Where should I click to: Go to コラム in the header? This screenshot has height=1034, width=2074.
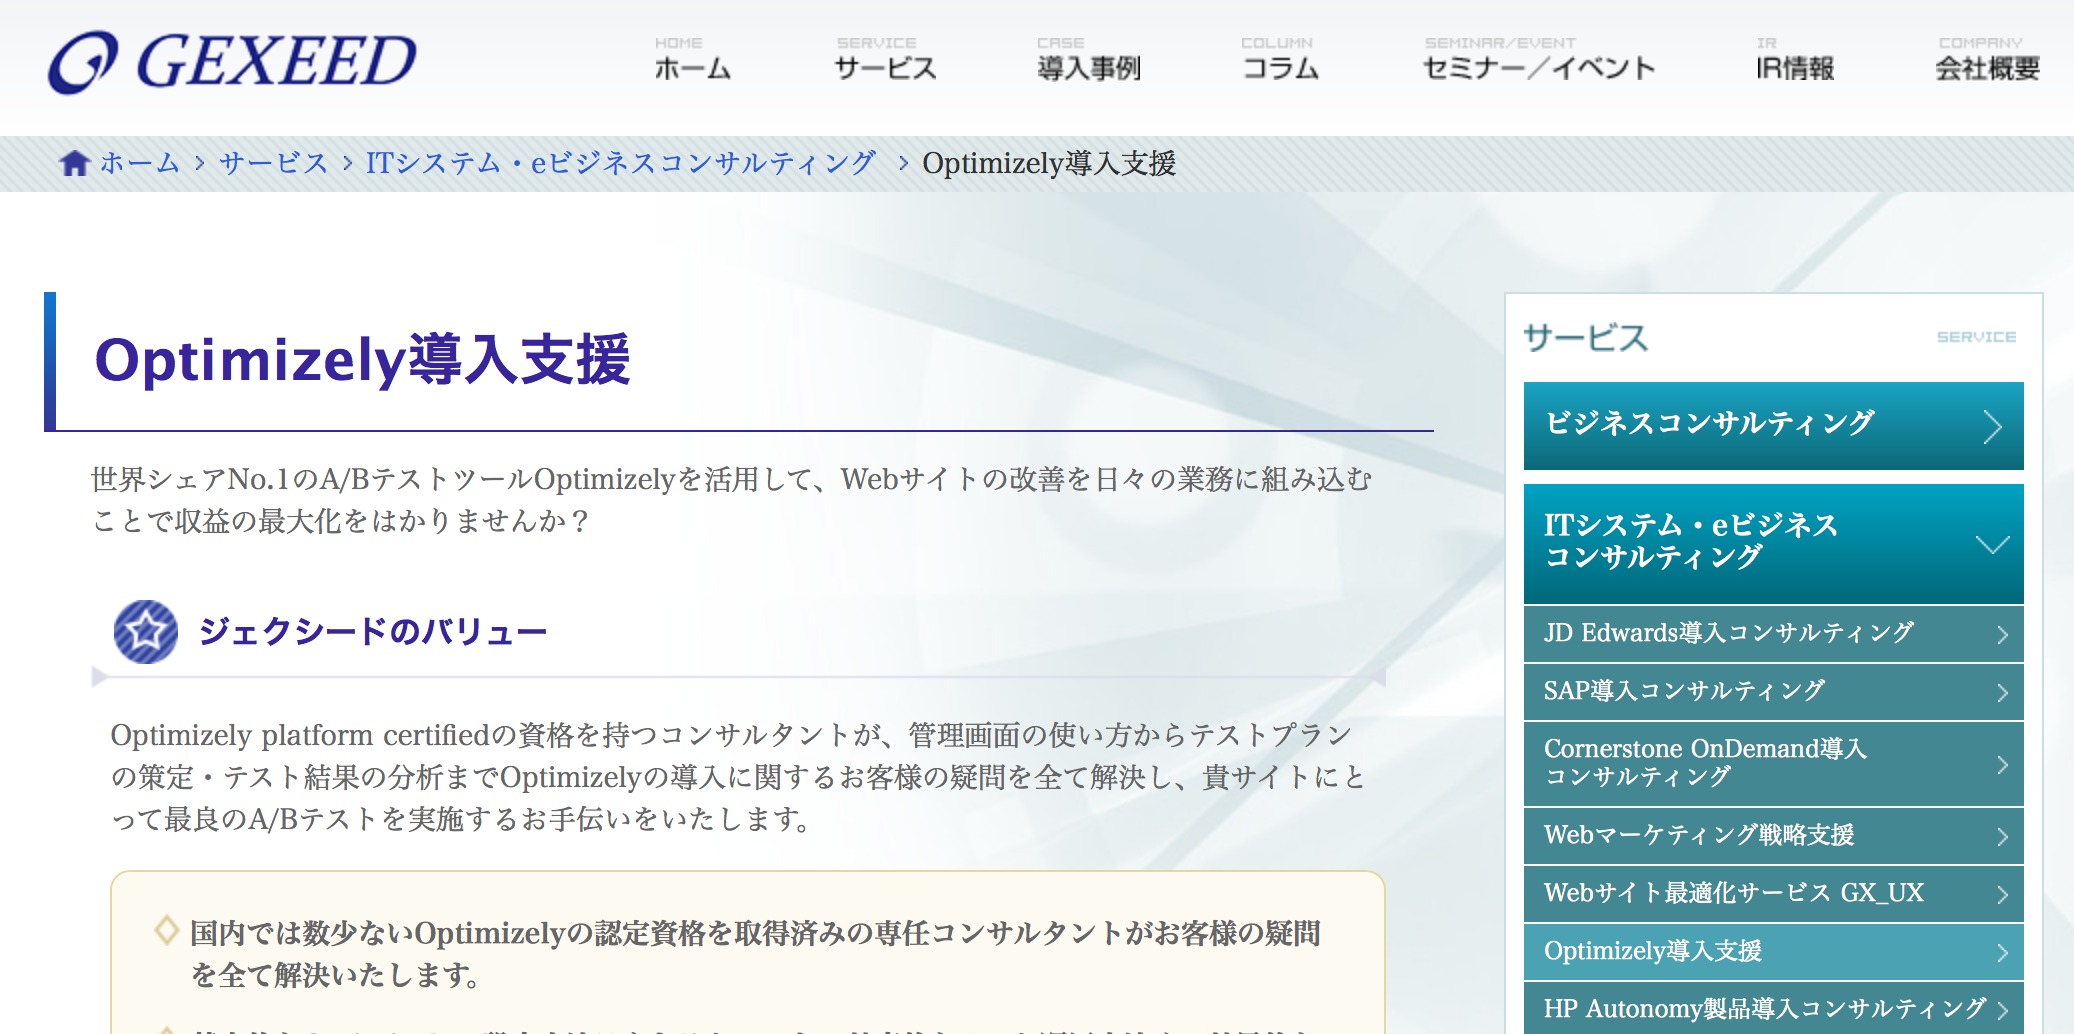click(1279, 60)
